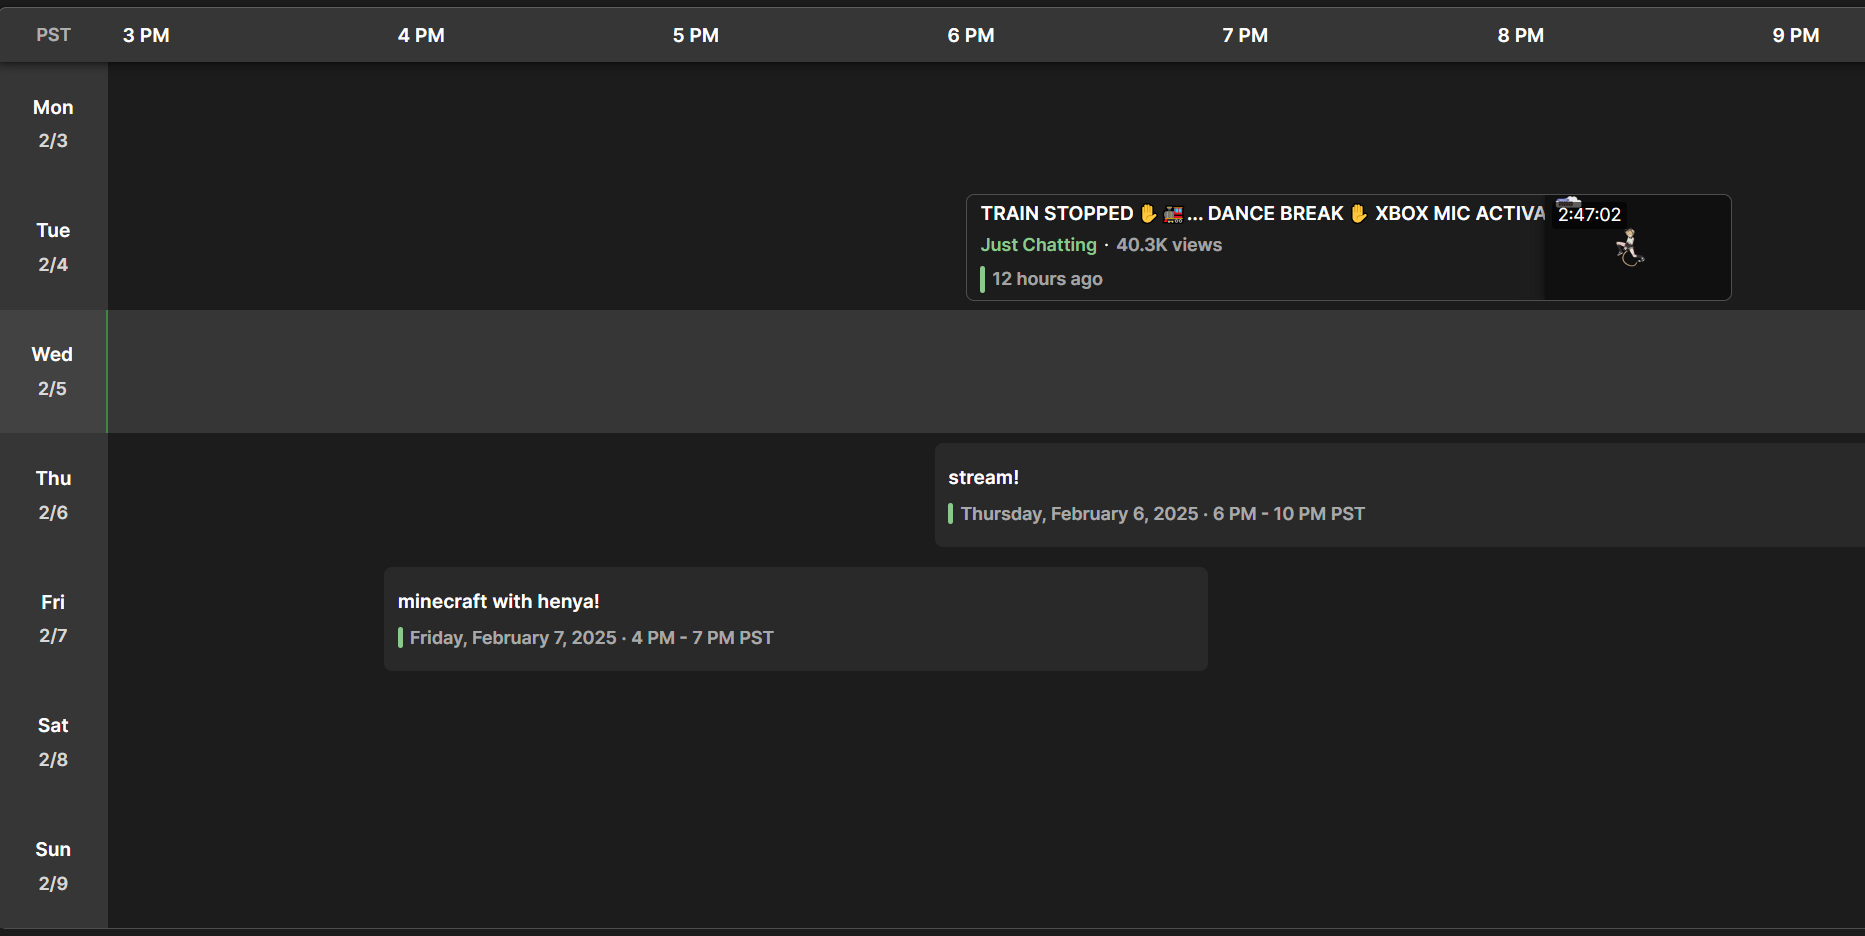Click the 9 PM time column header
1865x936 pixels.
click(1795, 35)
